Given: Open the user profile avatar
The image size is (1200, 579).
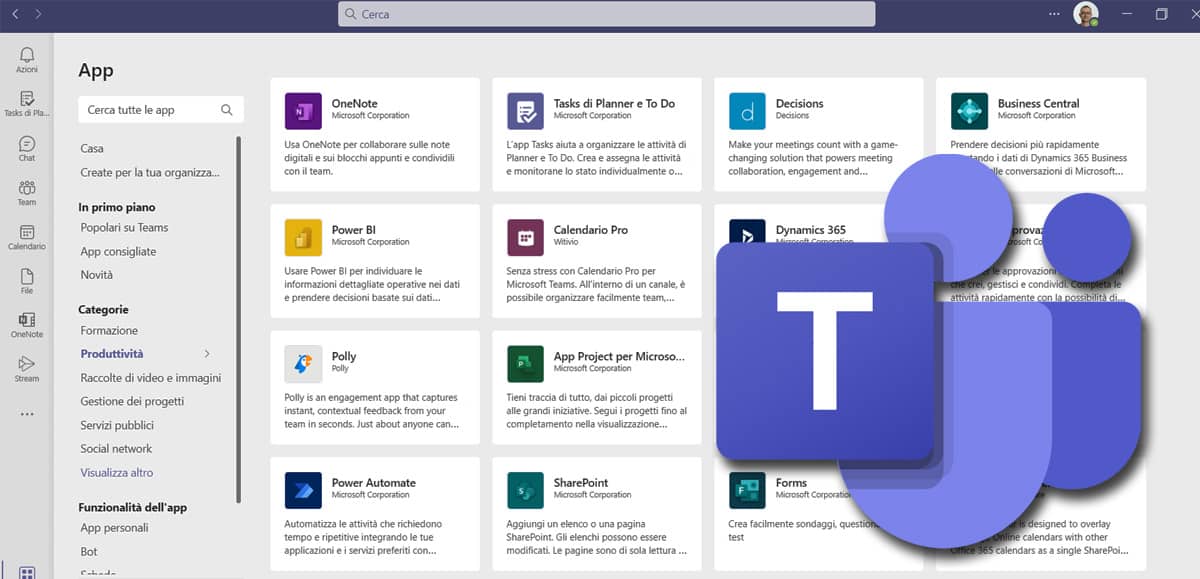Looking at the screenshot, I should (1085, 14).
